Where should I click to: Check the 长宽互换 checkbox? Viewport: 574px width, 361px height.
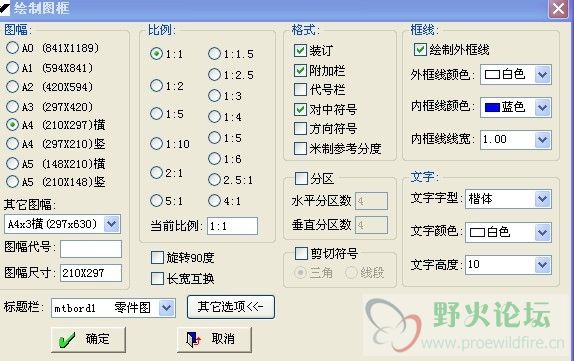[x=157, y=279]
